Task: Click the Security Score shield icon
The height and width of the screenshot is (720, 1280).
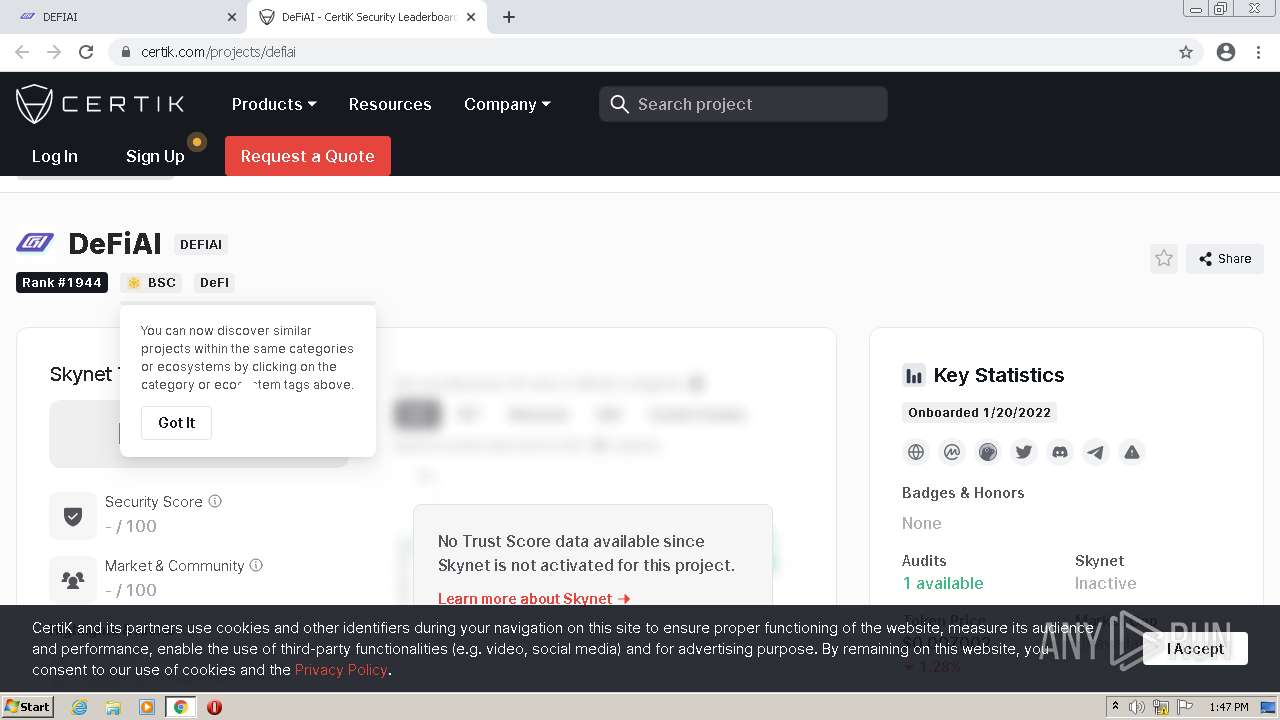Action: pos(73,516)
